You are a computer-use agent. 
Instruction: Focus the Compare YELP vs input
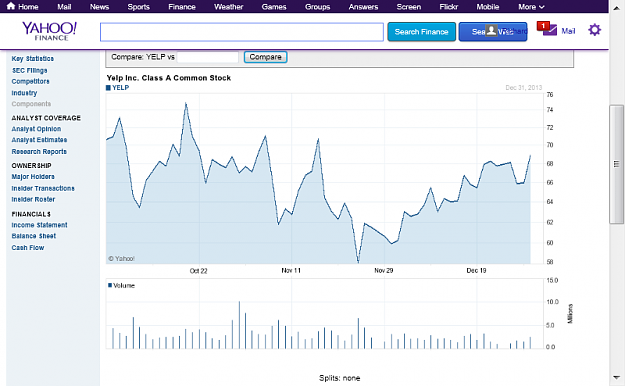point(208,57)
